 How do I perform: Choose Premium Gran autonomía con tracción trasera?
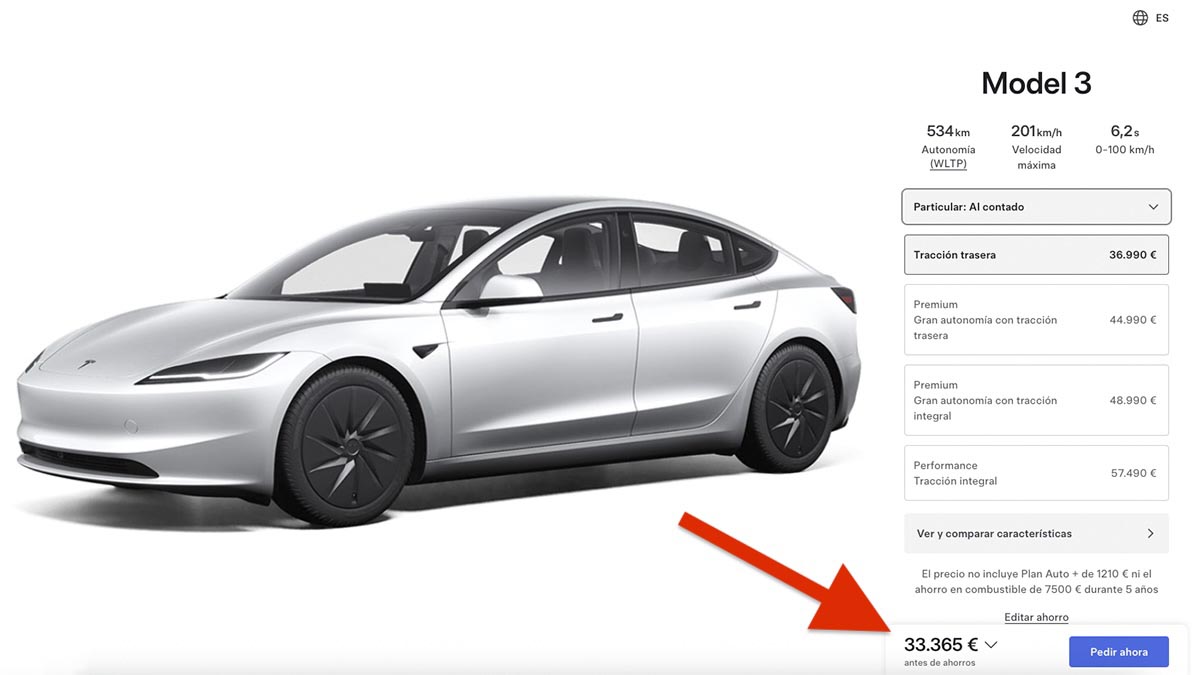click(x=1036, y=320)
